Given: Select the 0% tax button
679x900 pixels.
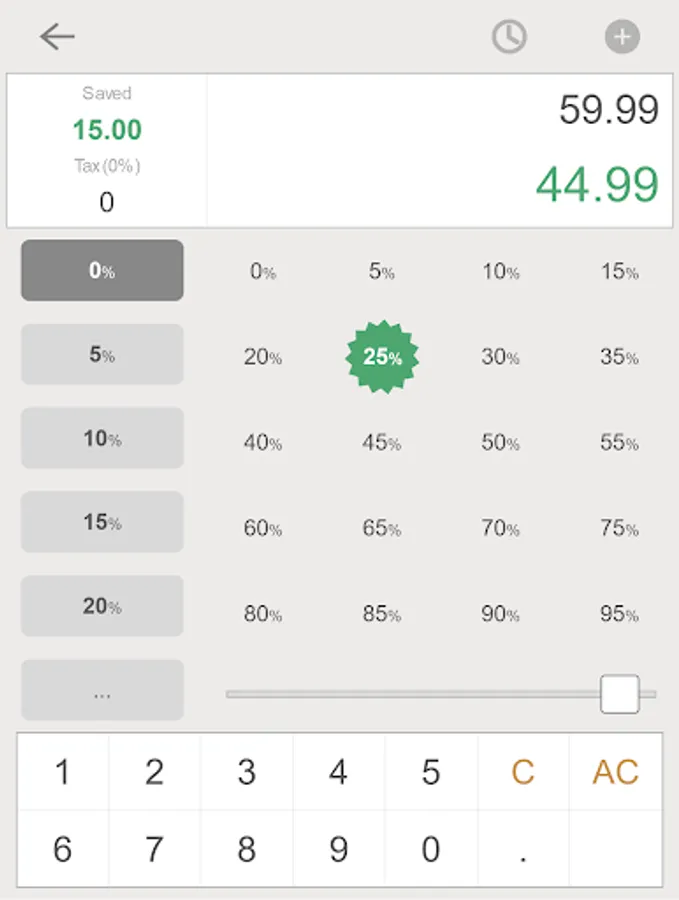Looking at the screenshot, I should pos(102,270).
